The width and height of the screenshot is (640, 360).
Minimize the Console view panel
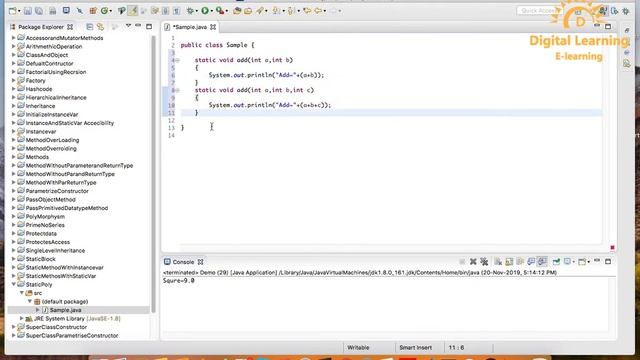(597, 261)
